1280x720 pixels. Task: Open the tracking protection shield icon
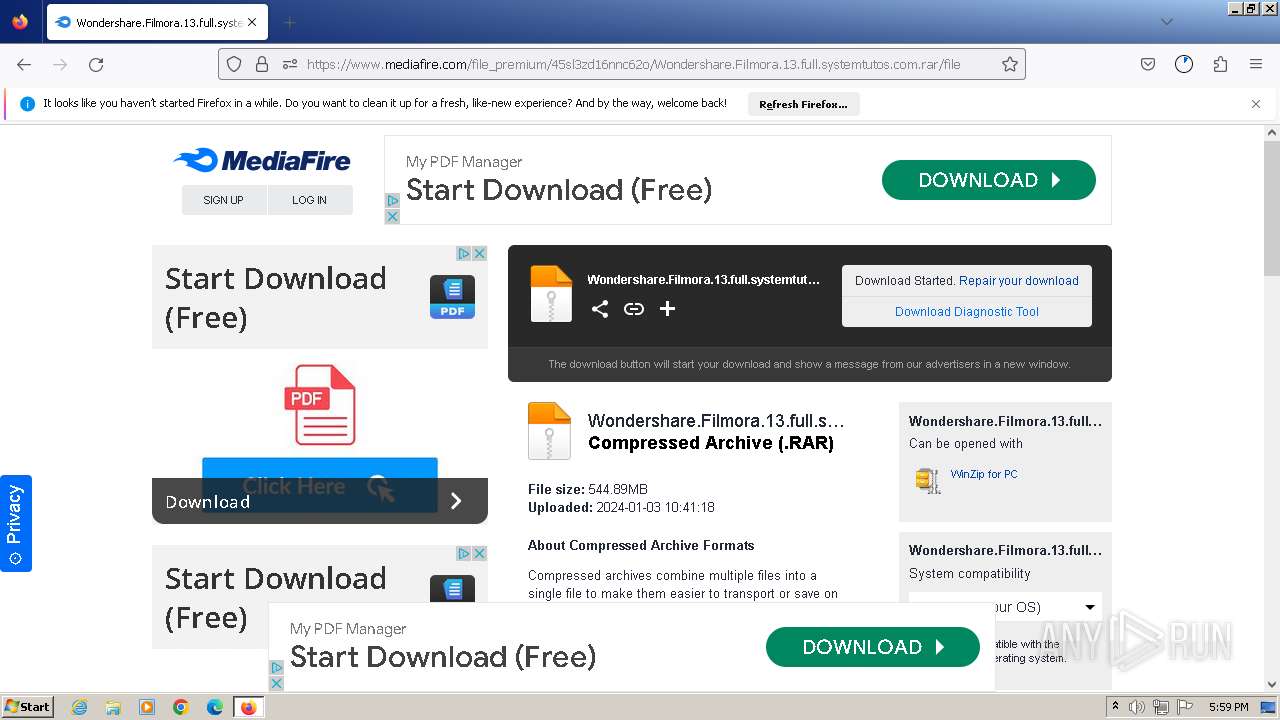(x=234, y=64)
